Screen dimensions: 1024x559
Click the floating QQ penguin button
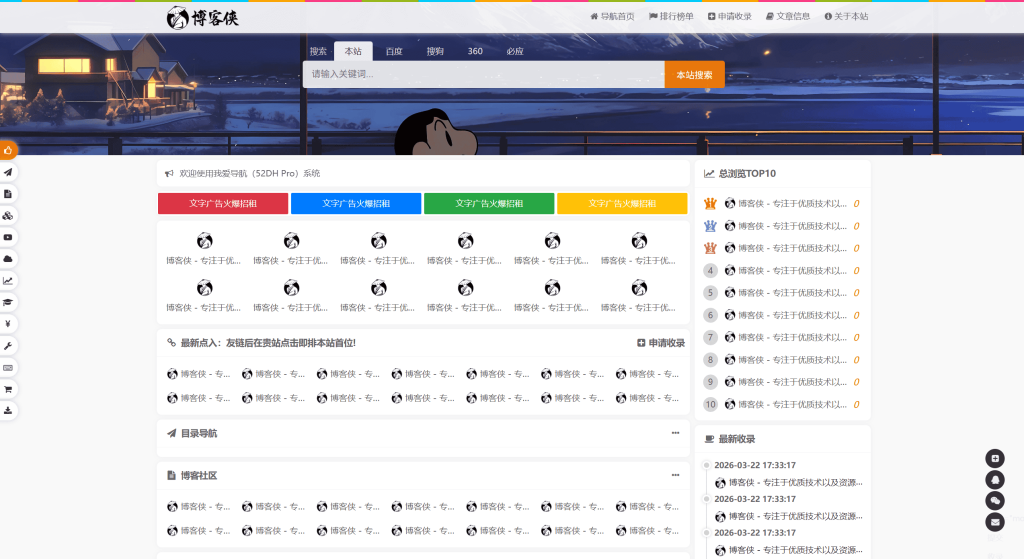click(x=995, y=480)
